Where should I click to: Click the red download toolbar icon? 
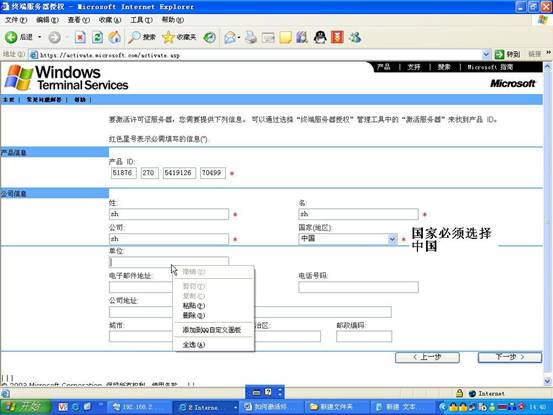(337, 37)
